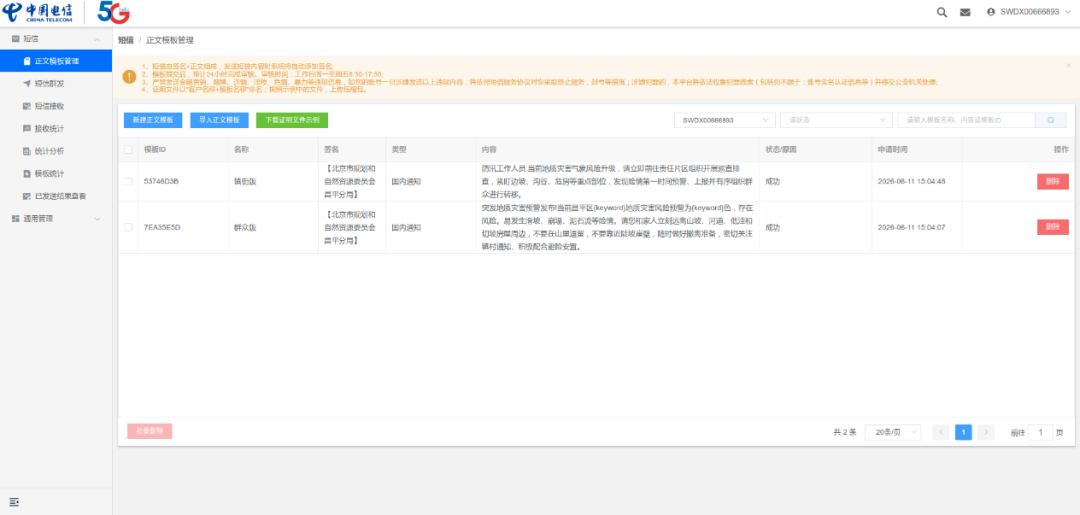Navigate to 模板统计
The image size is (1080, 515).
(56, 174)
